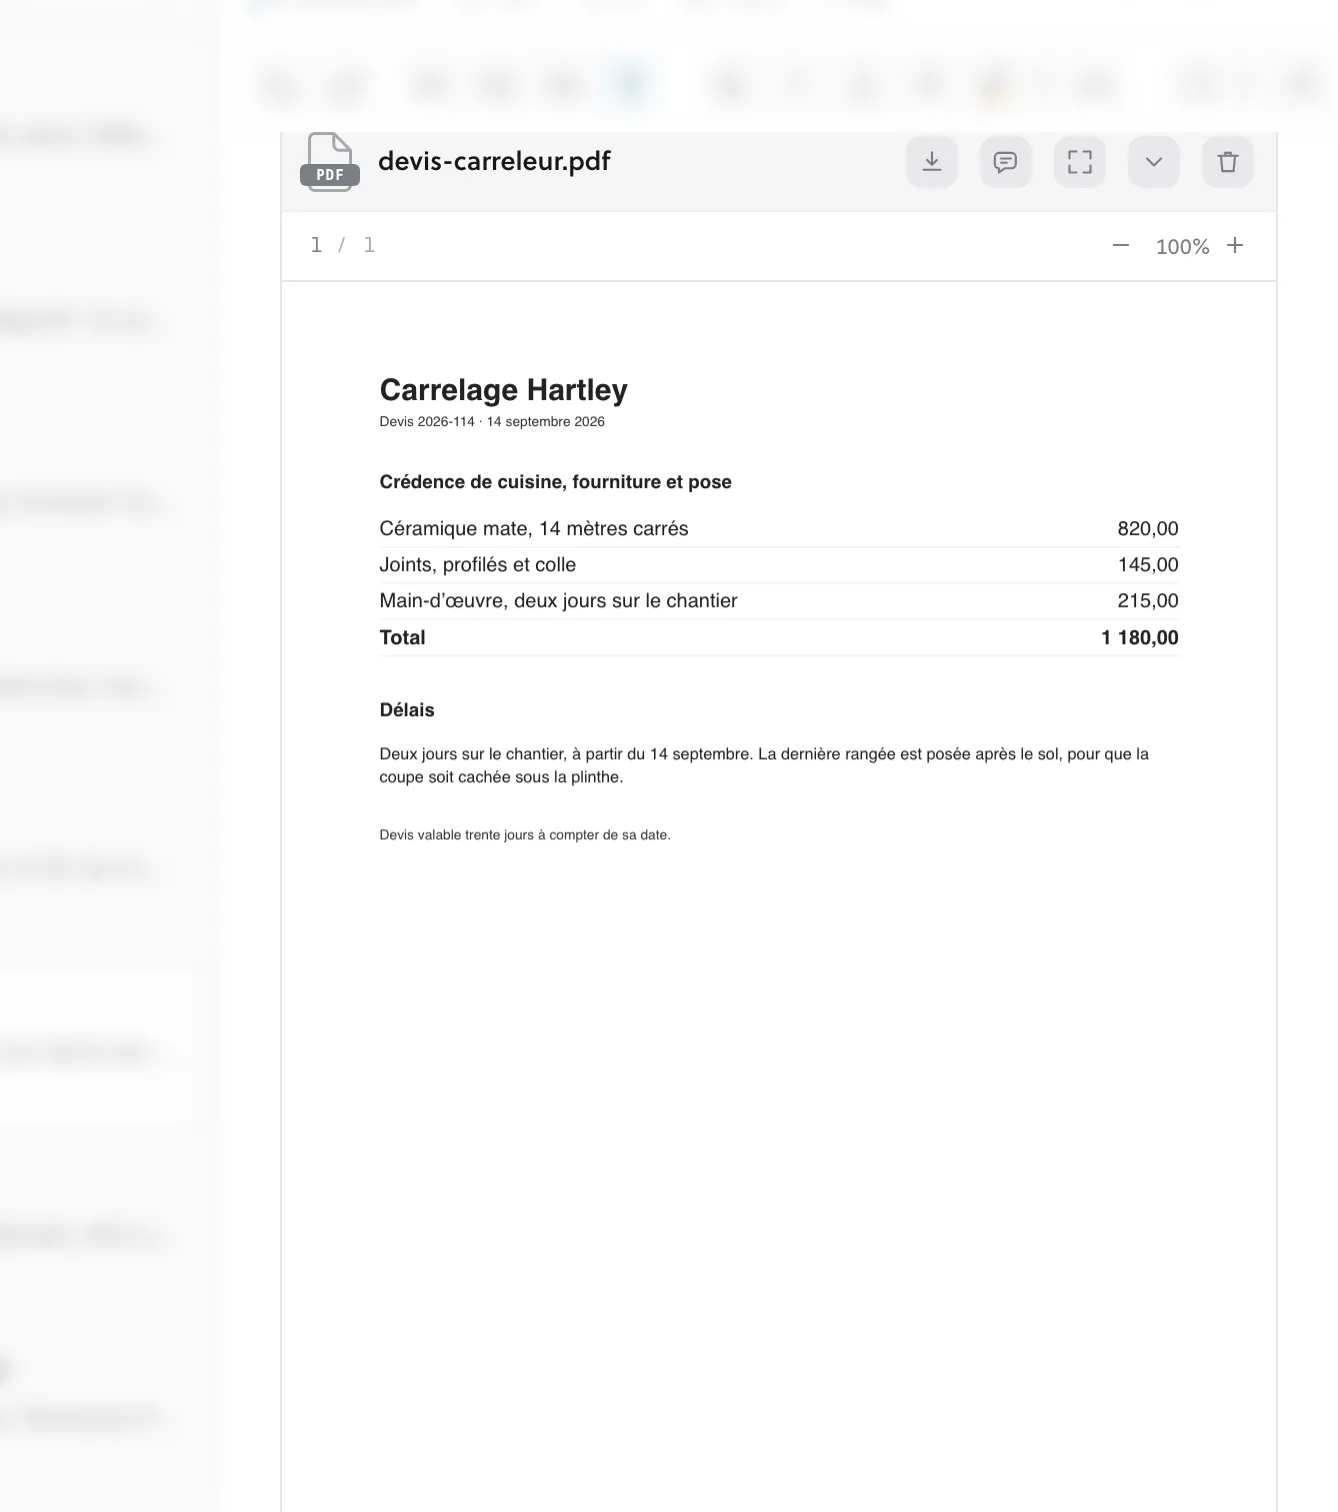
Task: Click the page indicator 1 / 1
Action: pyautogui.click(x=343, y=245)
